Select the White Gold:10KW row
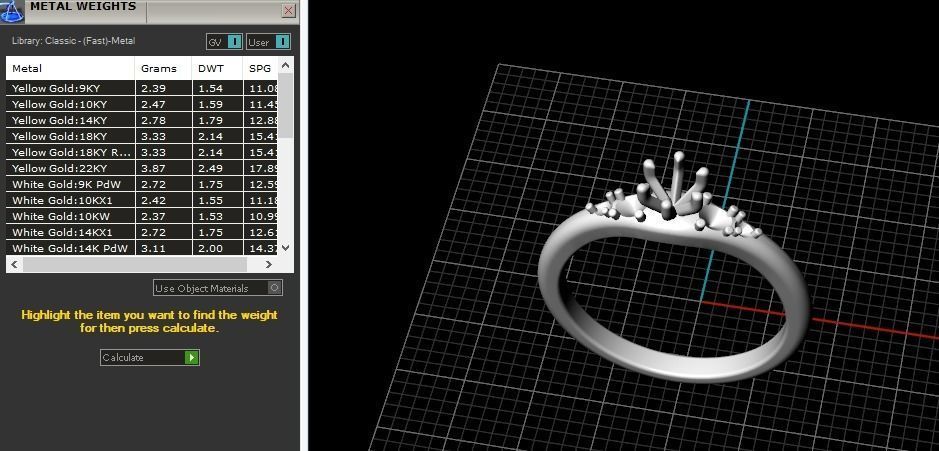 [142, 216]
